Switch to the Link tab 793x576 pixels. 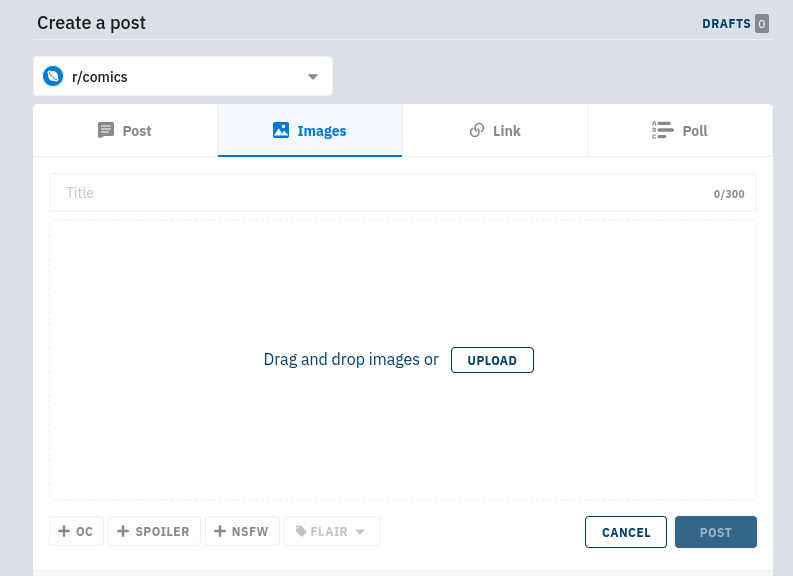495,130
